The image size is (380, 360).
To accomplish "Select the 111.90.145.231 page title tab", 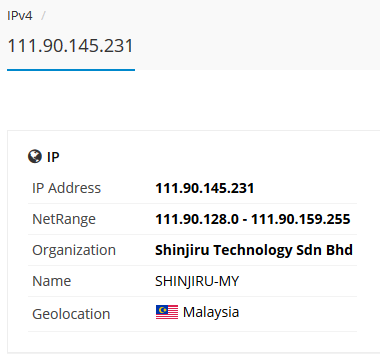I will 70,46.
